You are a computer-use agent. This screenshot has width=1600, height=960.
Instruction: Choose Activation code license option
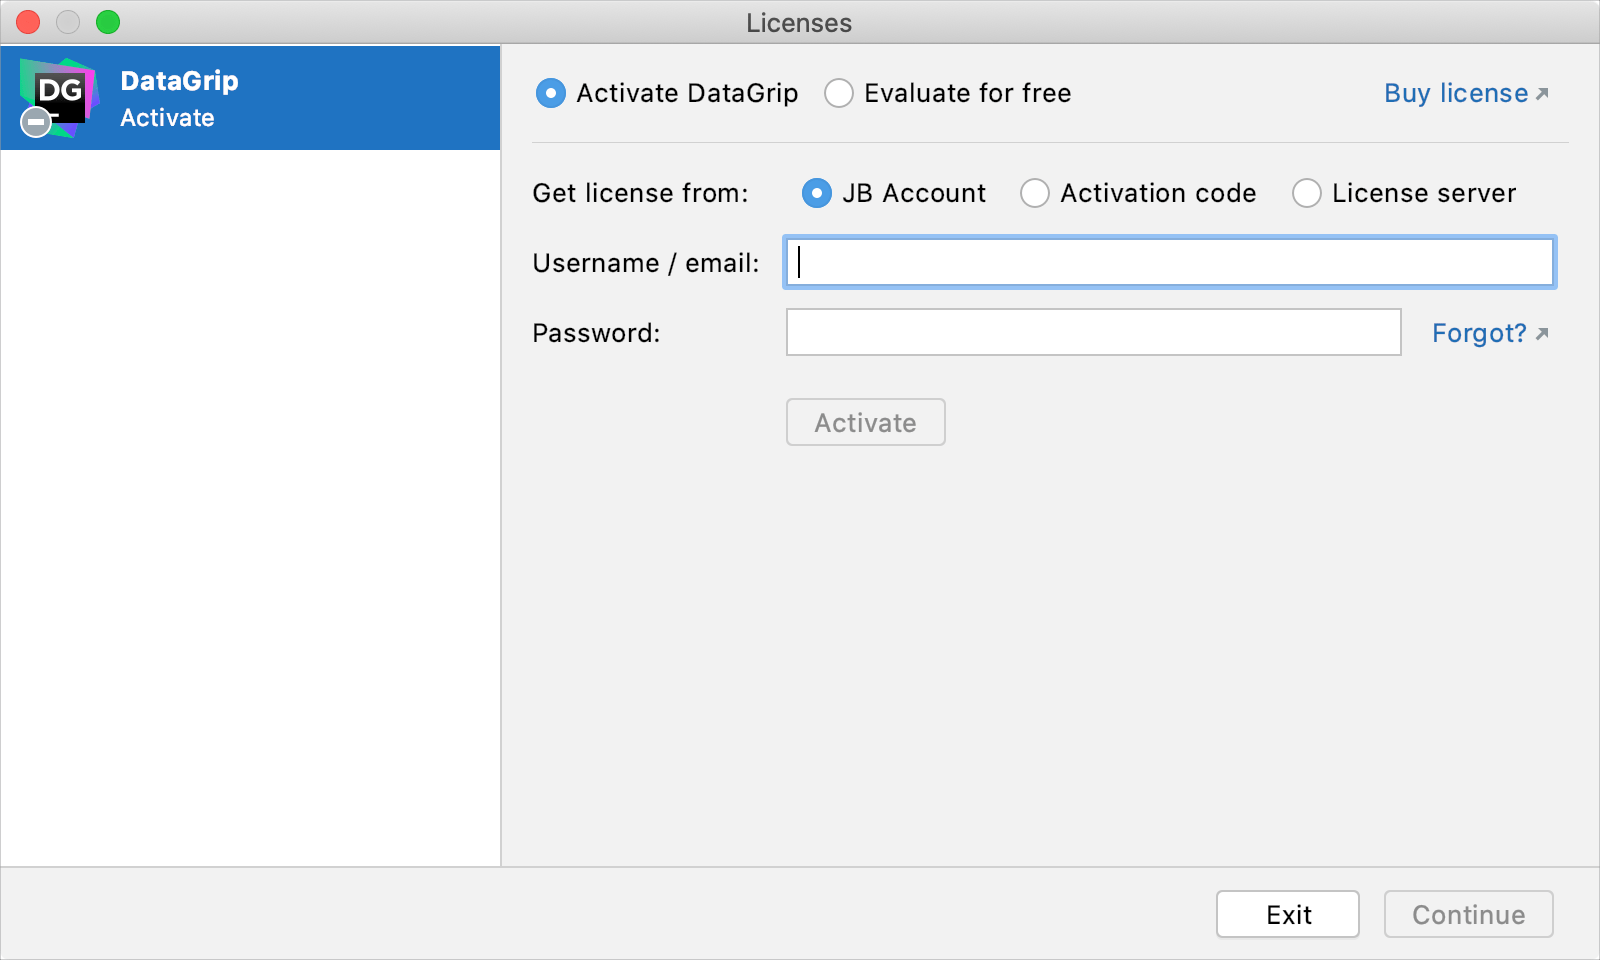[1035, 193]
